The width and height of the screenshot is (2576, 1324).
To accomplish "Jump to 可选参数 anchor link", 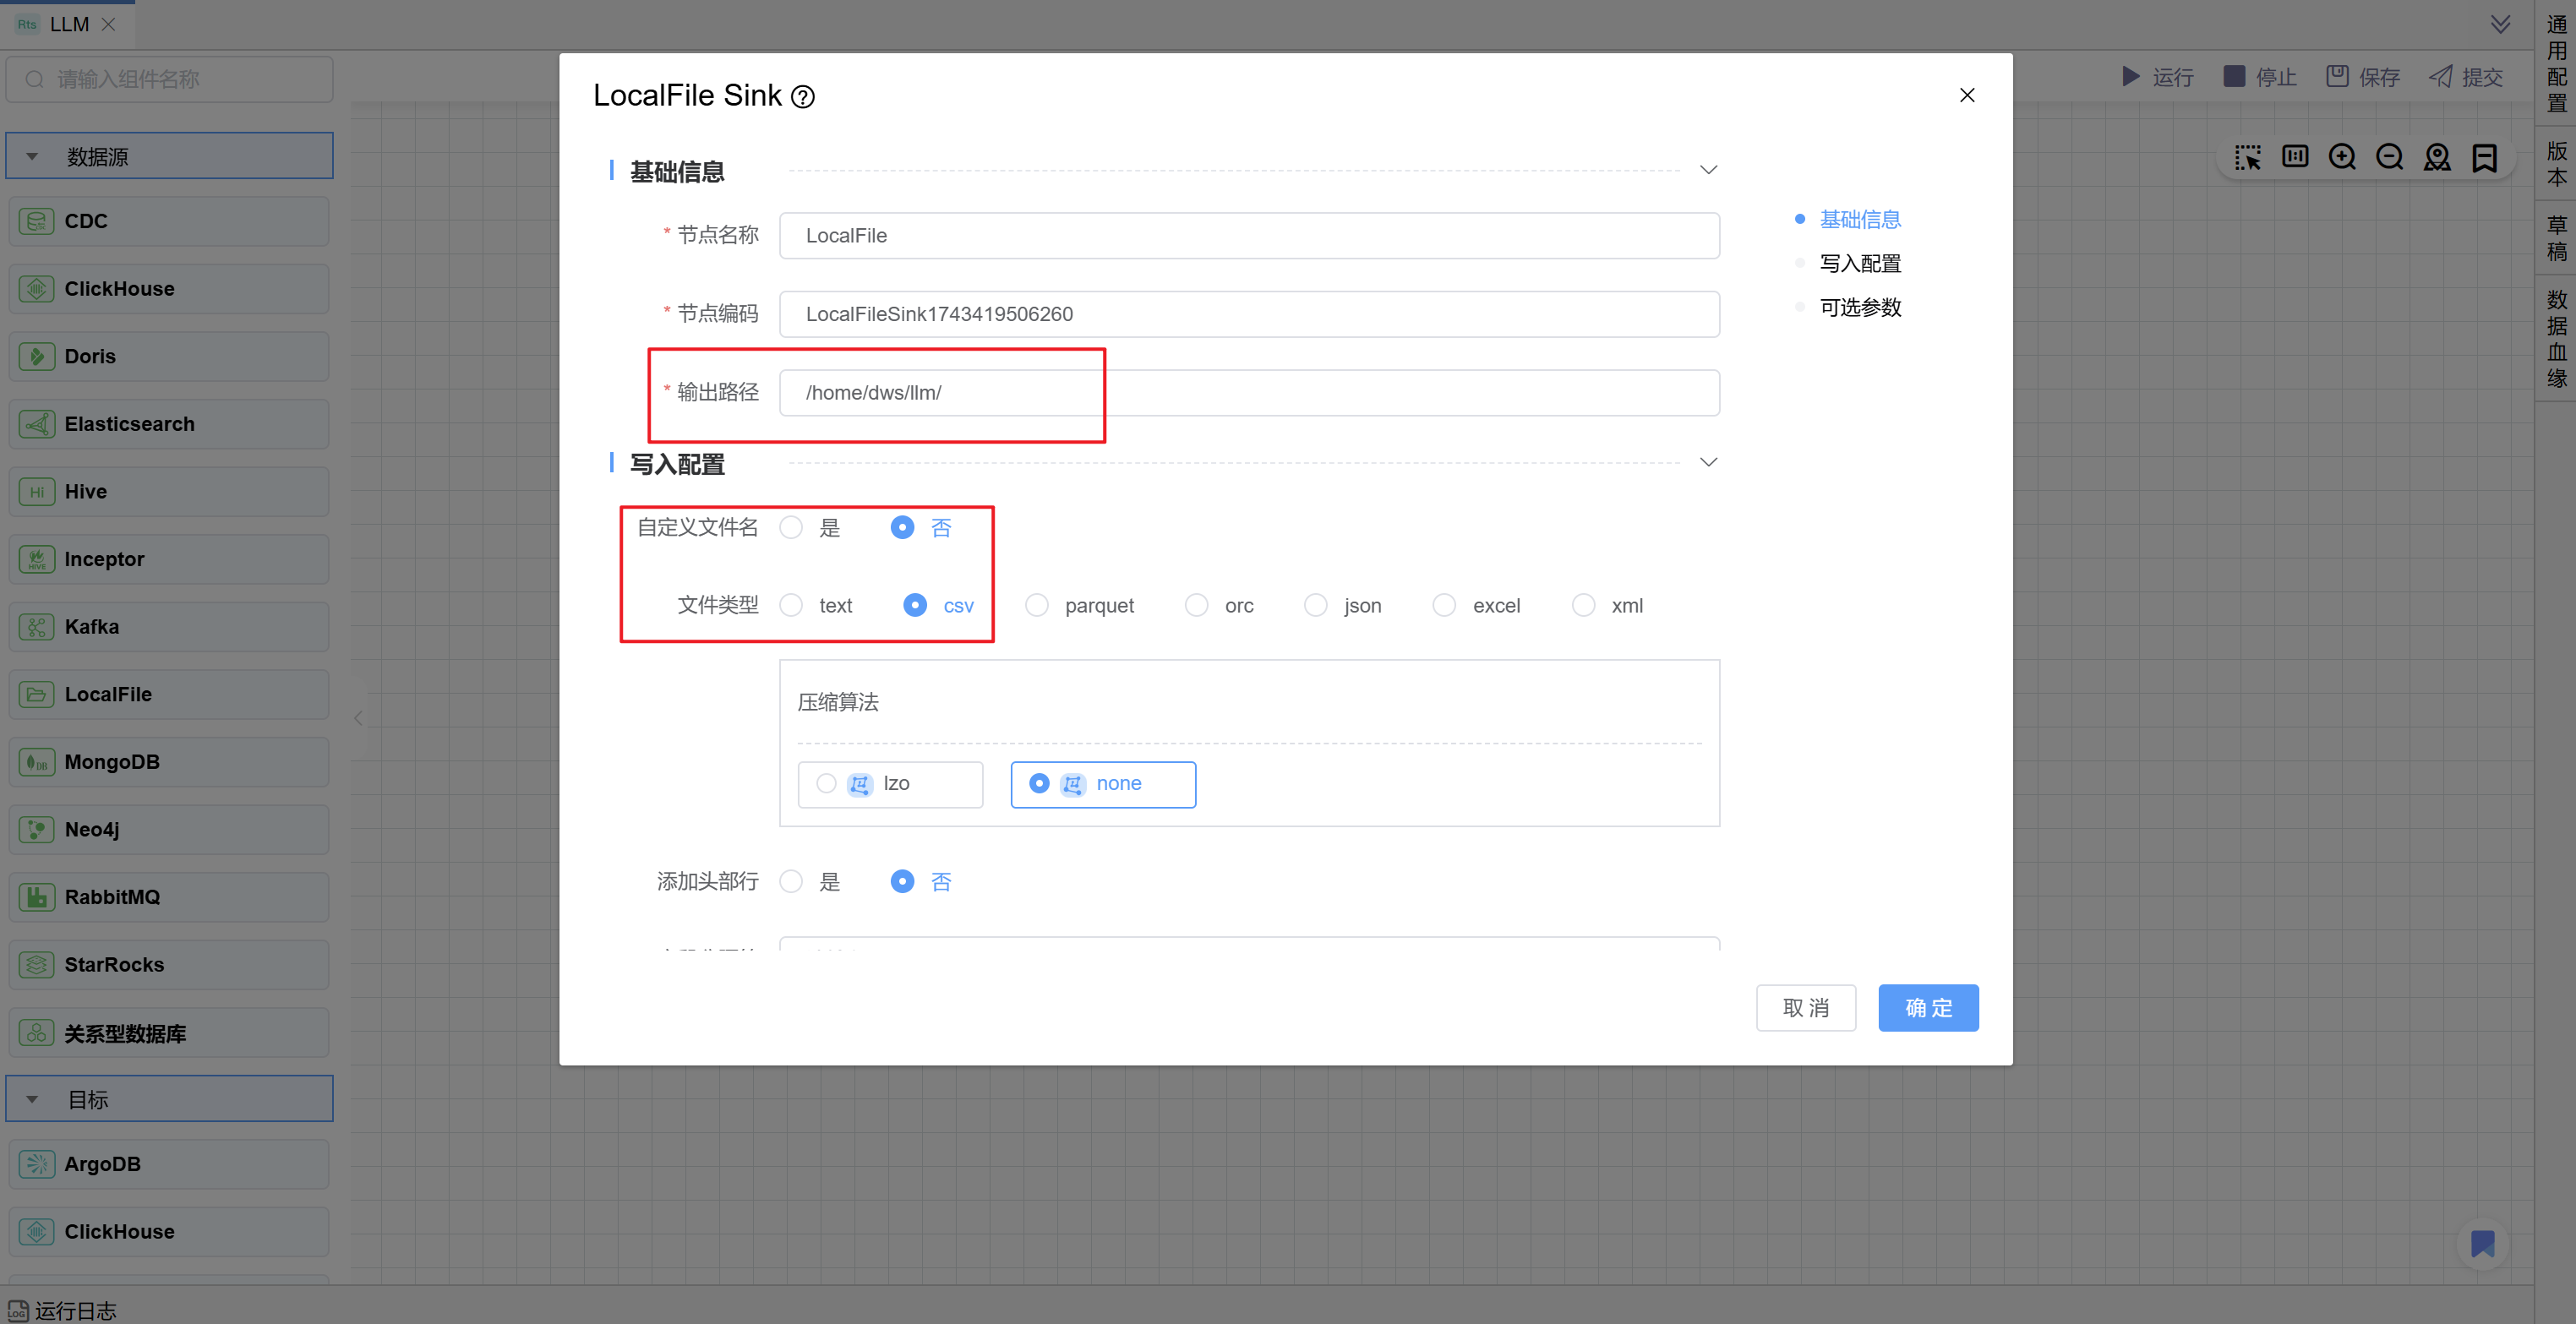I will (x=1859, y=307).
